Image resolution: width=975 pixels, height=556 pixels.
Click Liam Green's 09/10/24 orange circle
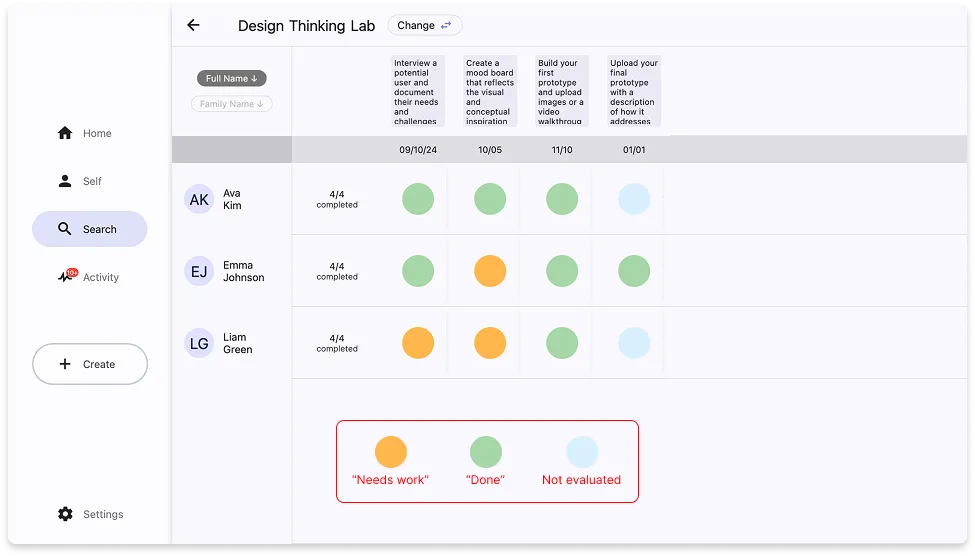click(418, 343)
